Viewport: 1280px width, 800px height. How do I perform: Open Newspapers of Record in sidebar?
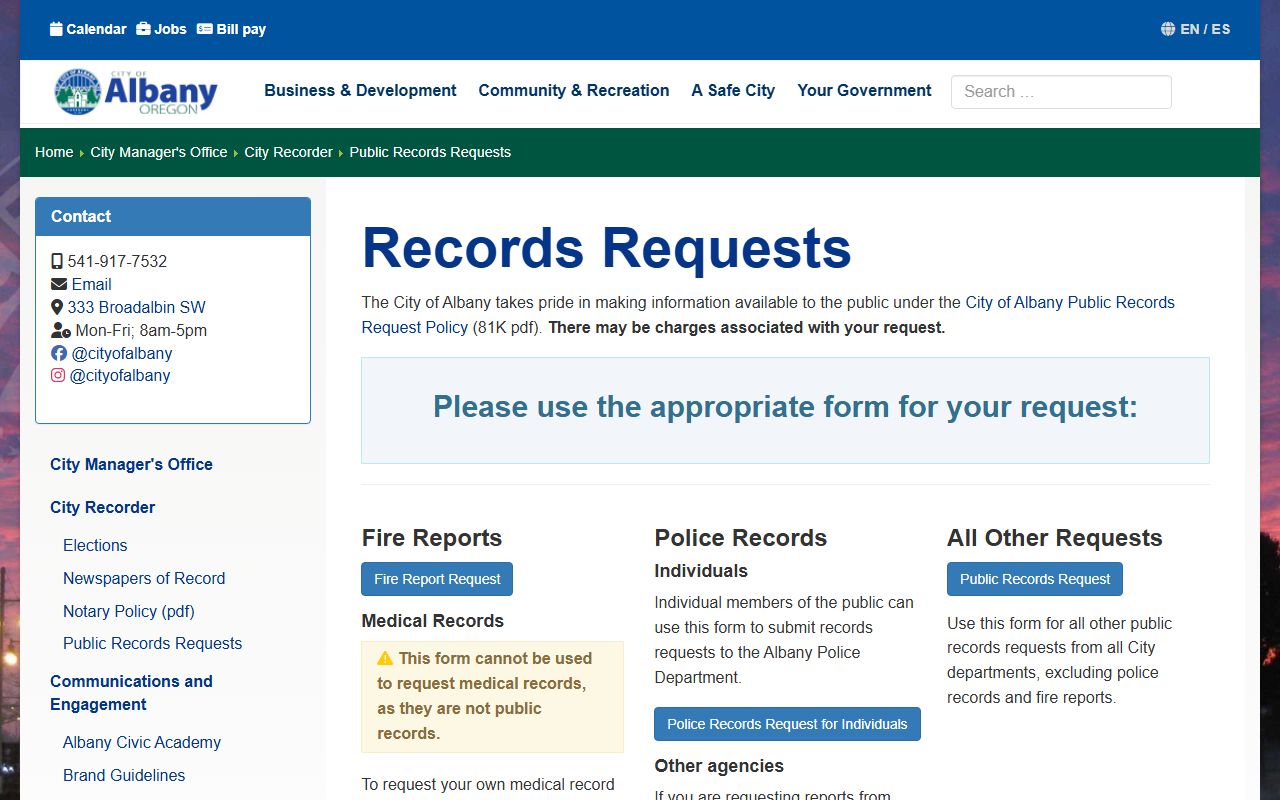pos(144,578)
